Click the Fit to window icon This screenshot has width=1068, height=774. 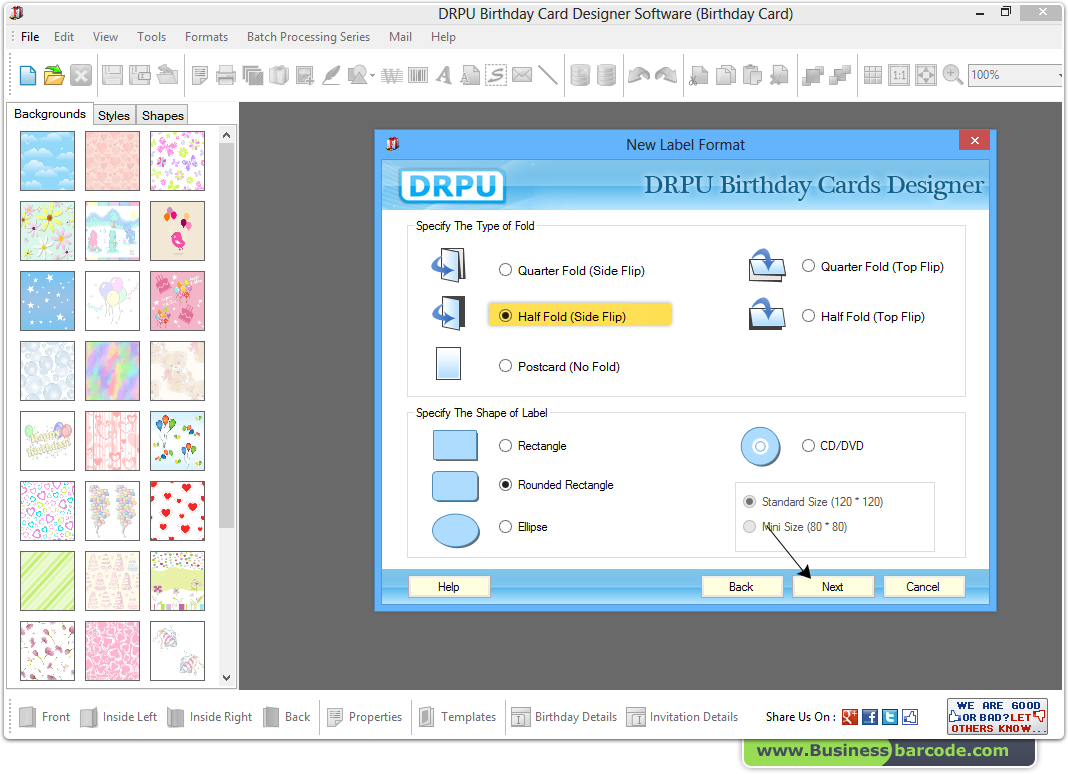point(926,75)
